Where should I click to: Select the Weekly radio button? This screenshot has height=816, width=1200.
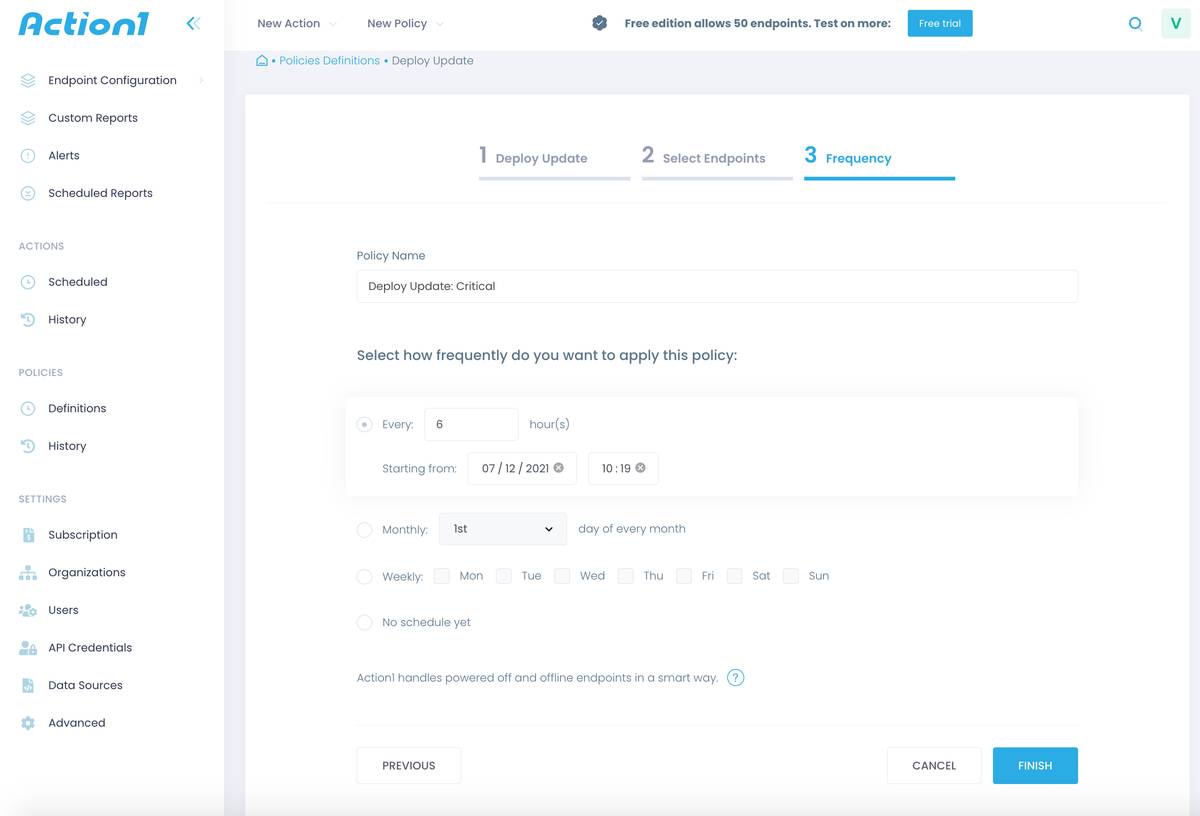(364, 577)
